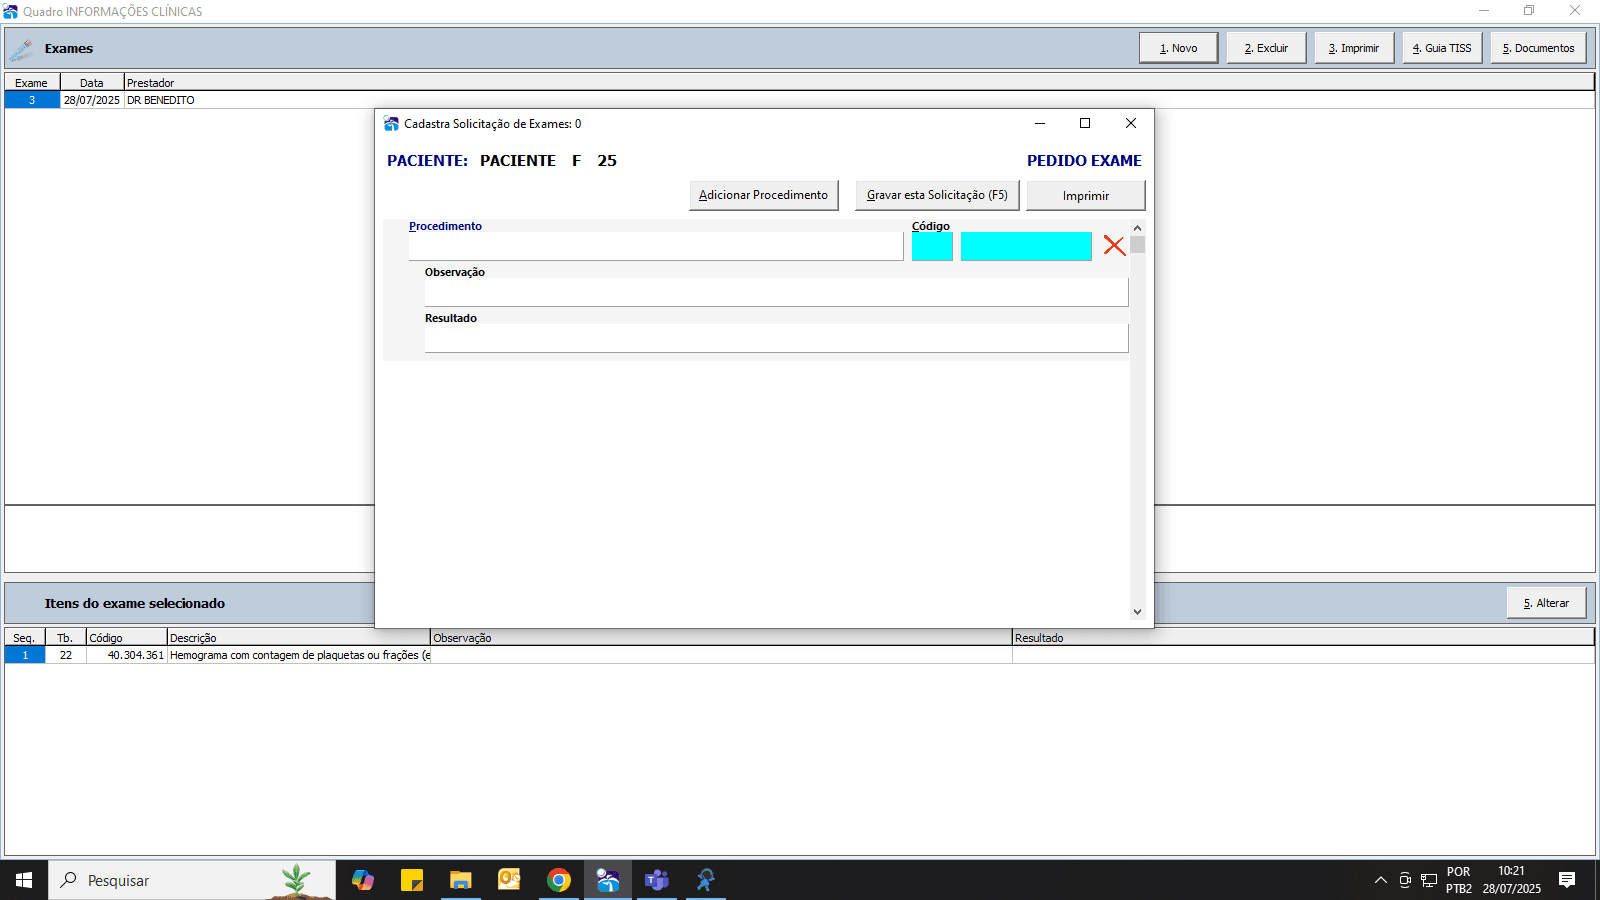Open Microsoft Teams from the taskbar
The image size is (1600, 900).
pyautogui.click(x=657, y=880)
